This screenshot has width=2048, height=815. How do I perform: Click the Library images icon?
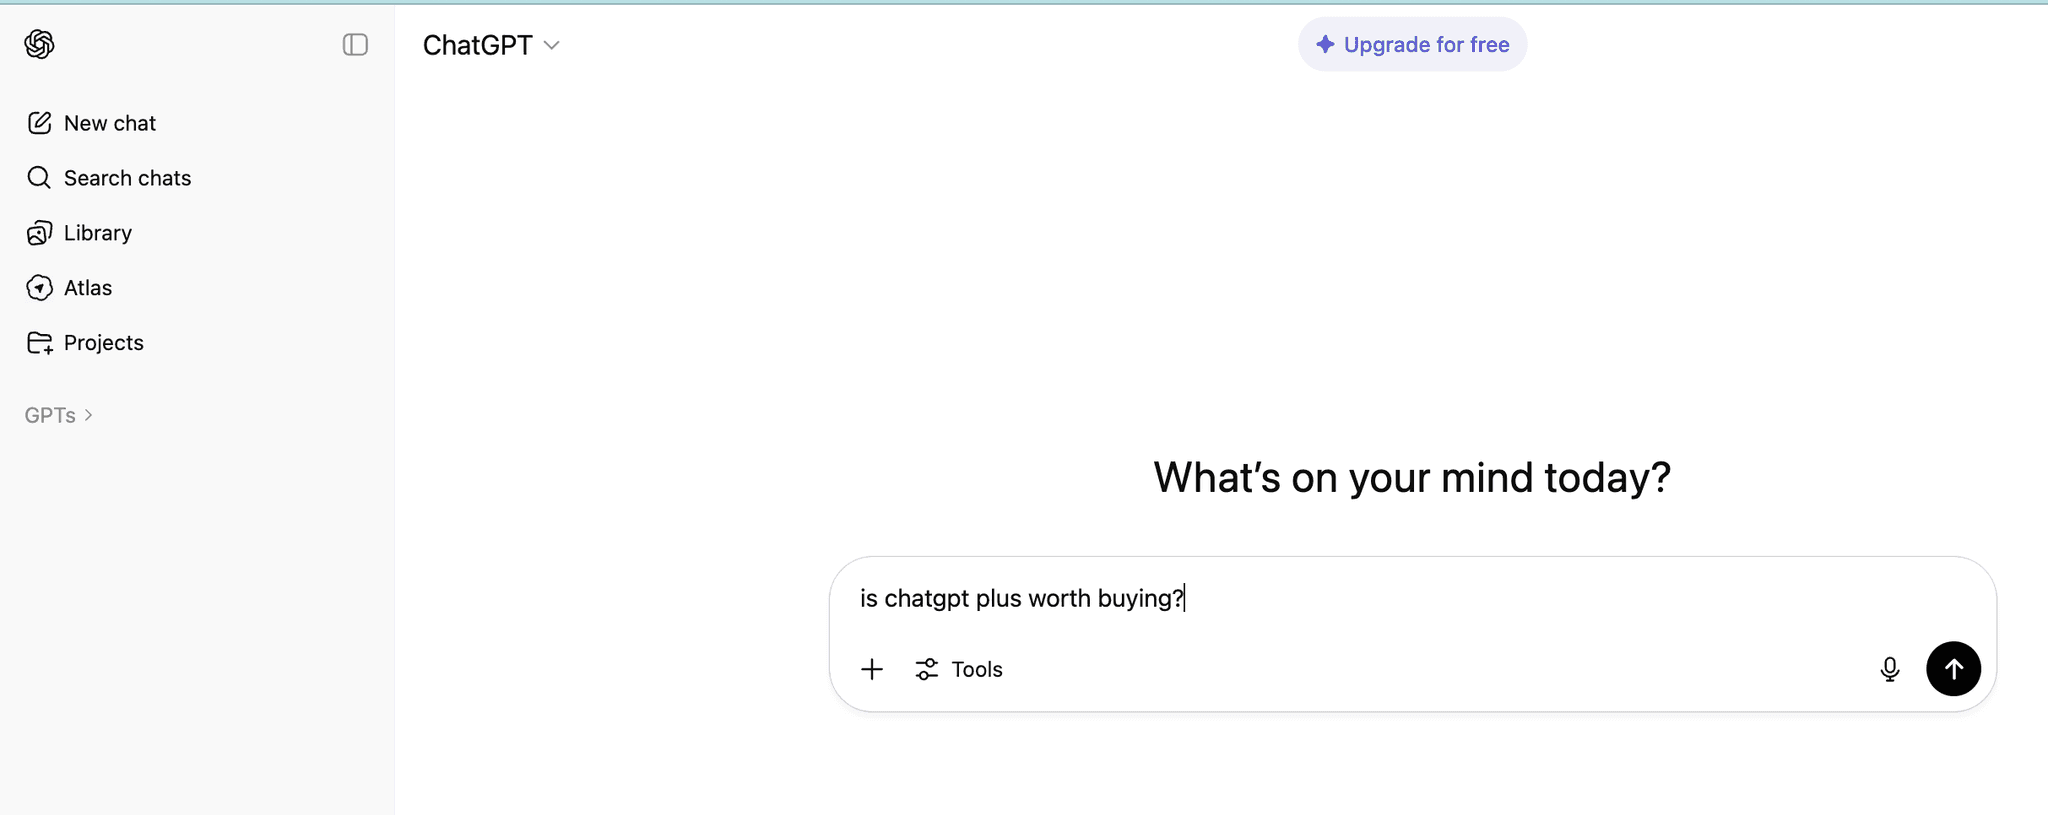pyautogui.click(x=39, y=233)
